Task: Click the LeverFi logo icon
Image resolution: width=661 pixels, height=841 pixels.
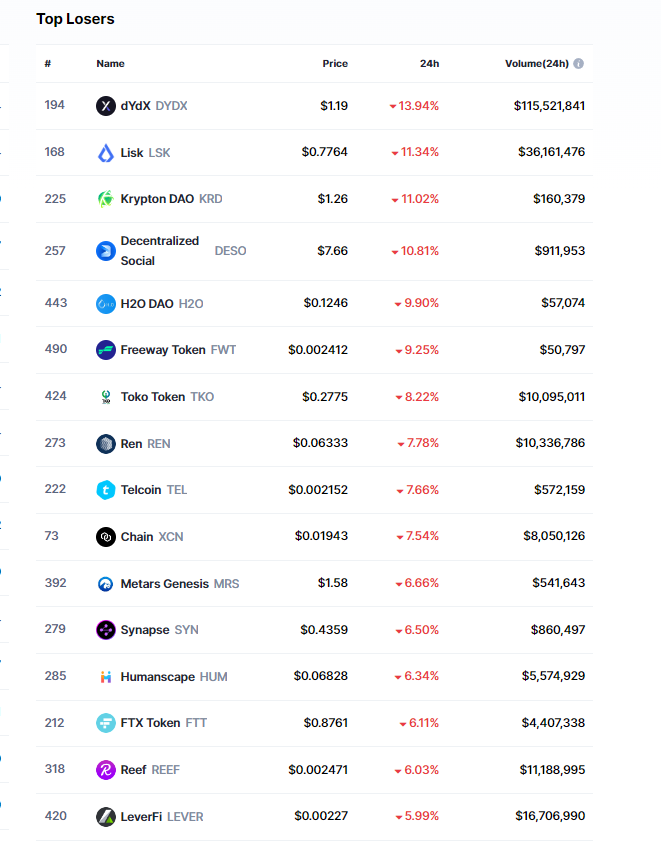Action: (x=106, y=817)
